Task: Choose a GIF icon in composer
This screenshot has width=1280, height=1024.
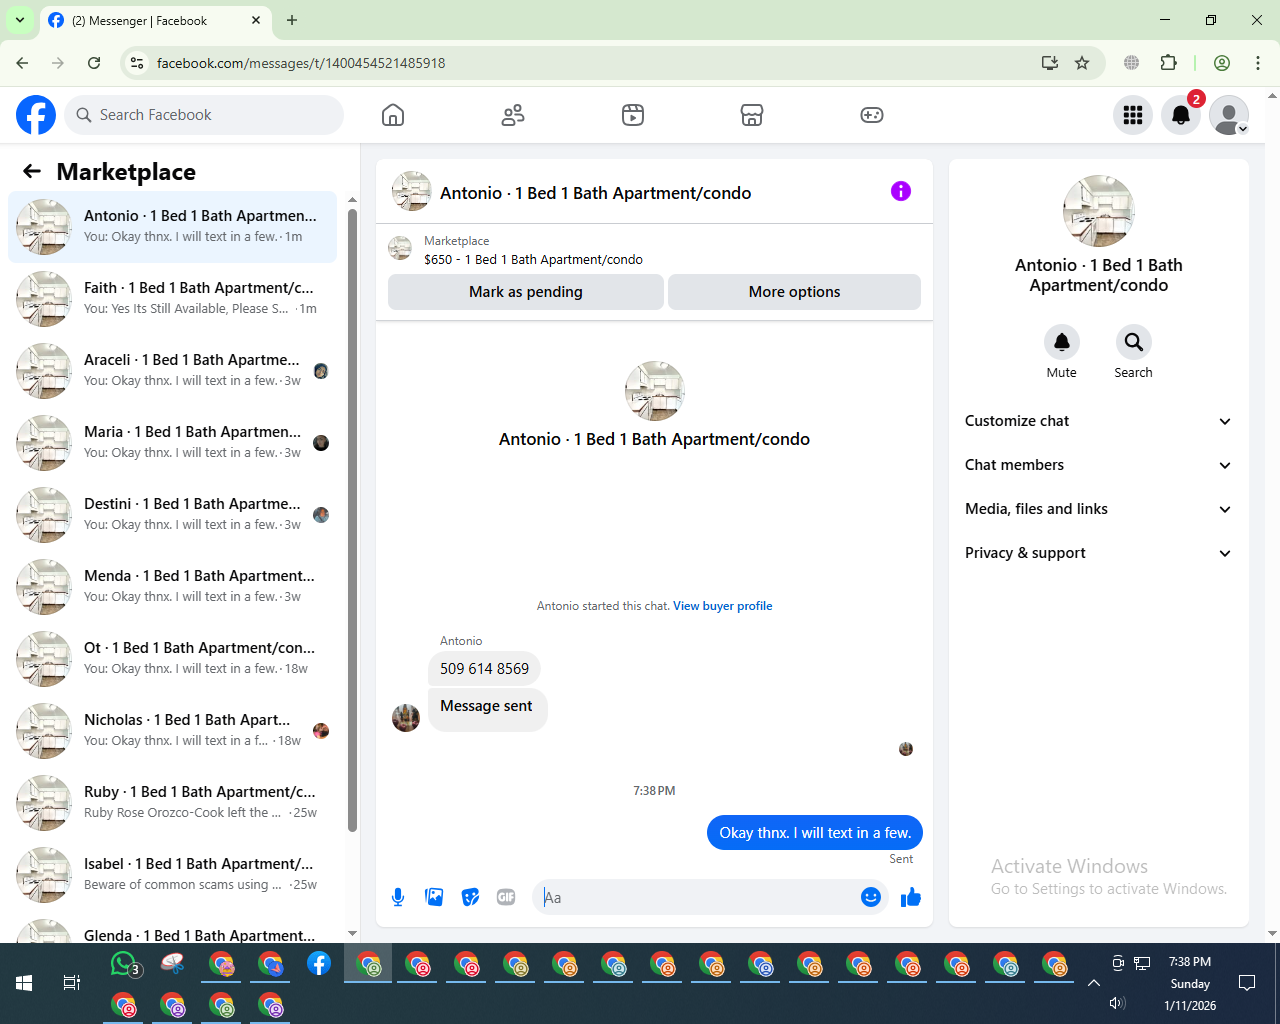Action: coord(506,897)
